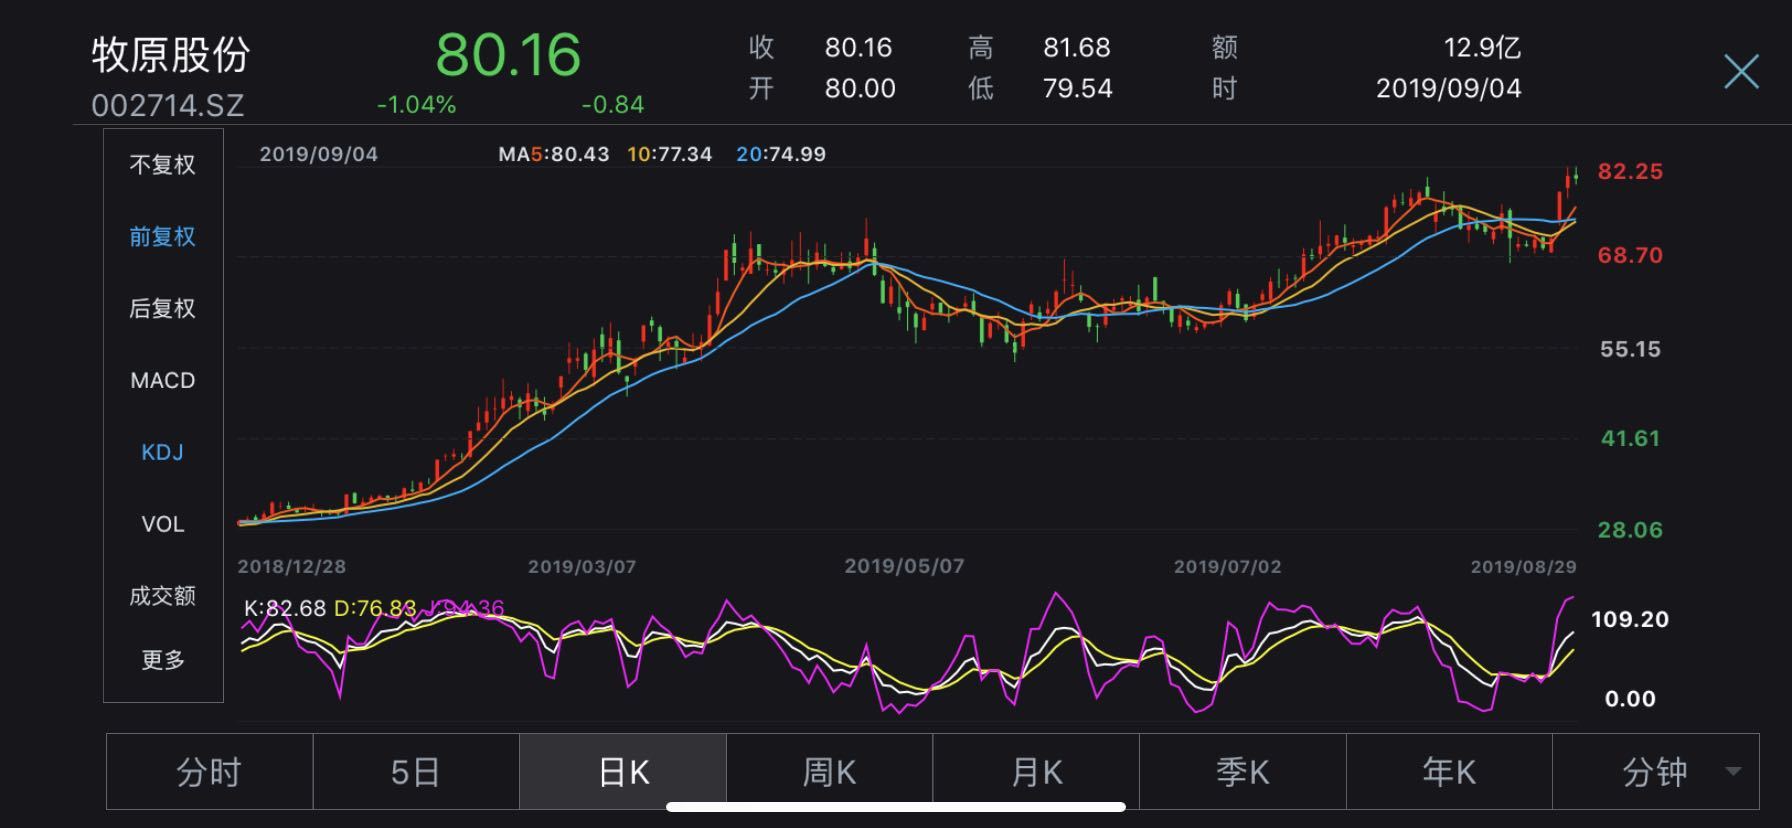Select 前复权 price adjustment mode
Viewport: 1792px width, 828px height.
[x=162, y=237]
